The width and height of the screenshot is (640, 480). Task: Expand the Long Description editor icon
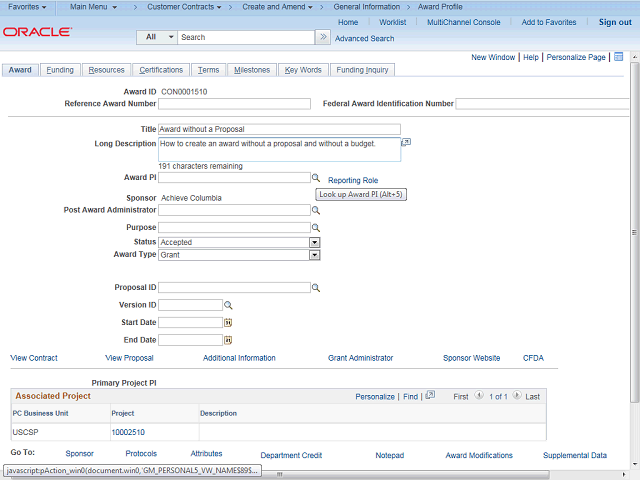click(406, 143)
